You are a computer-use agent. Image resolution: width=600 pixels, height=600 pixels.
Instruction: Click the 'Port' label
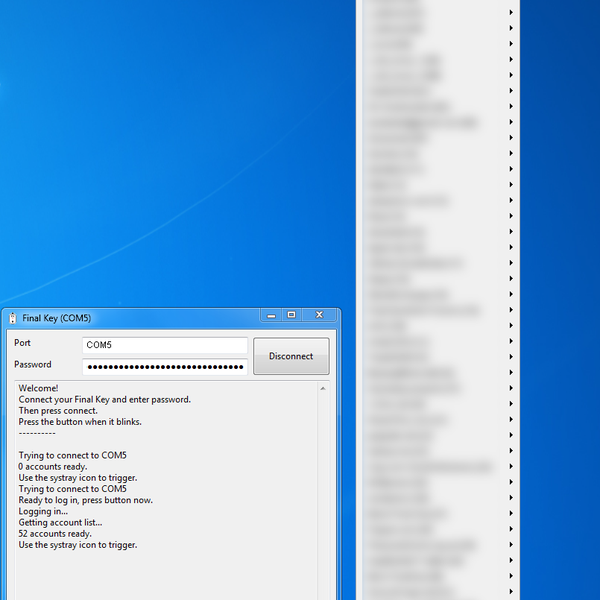click(22, 343)
